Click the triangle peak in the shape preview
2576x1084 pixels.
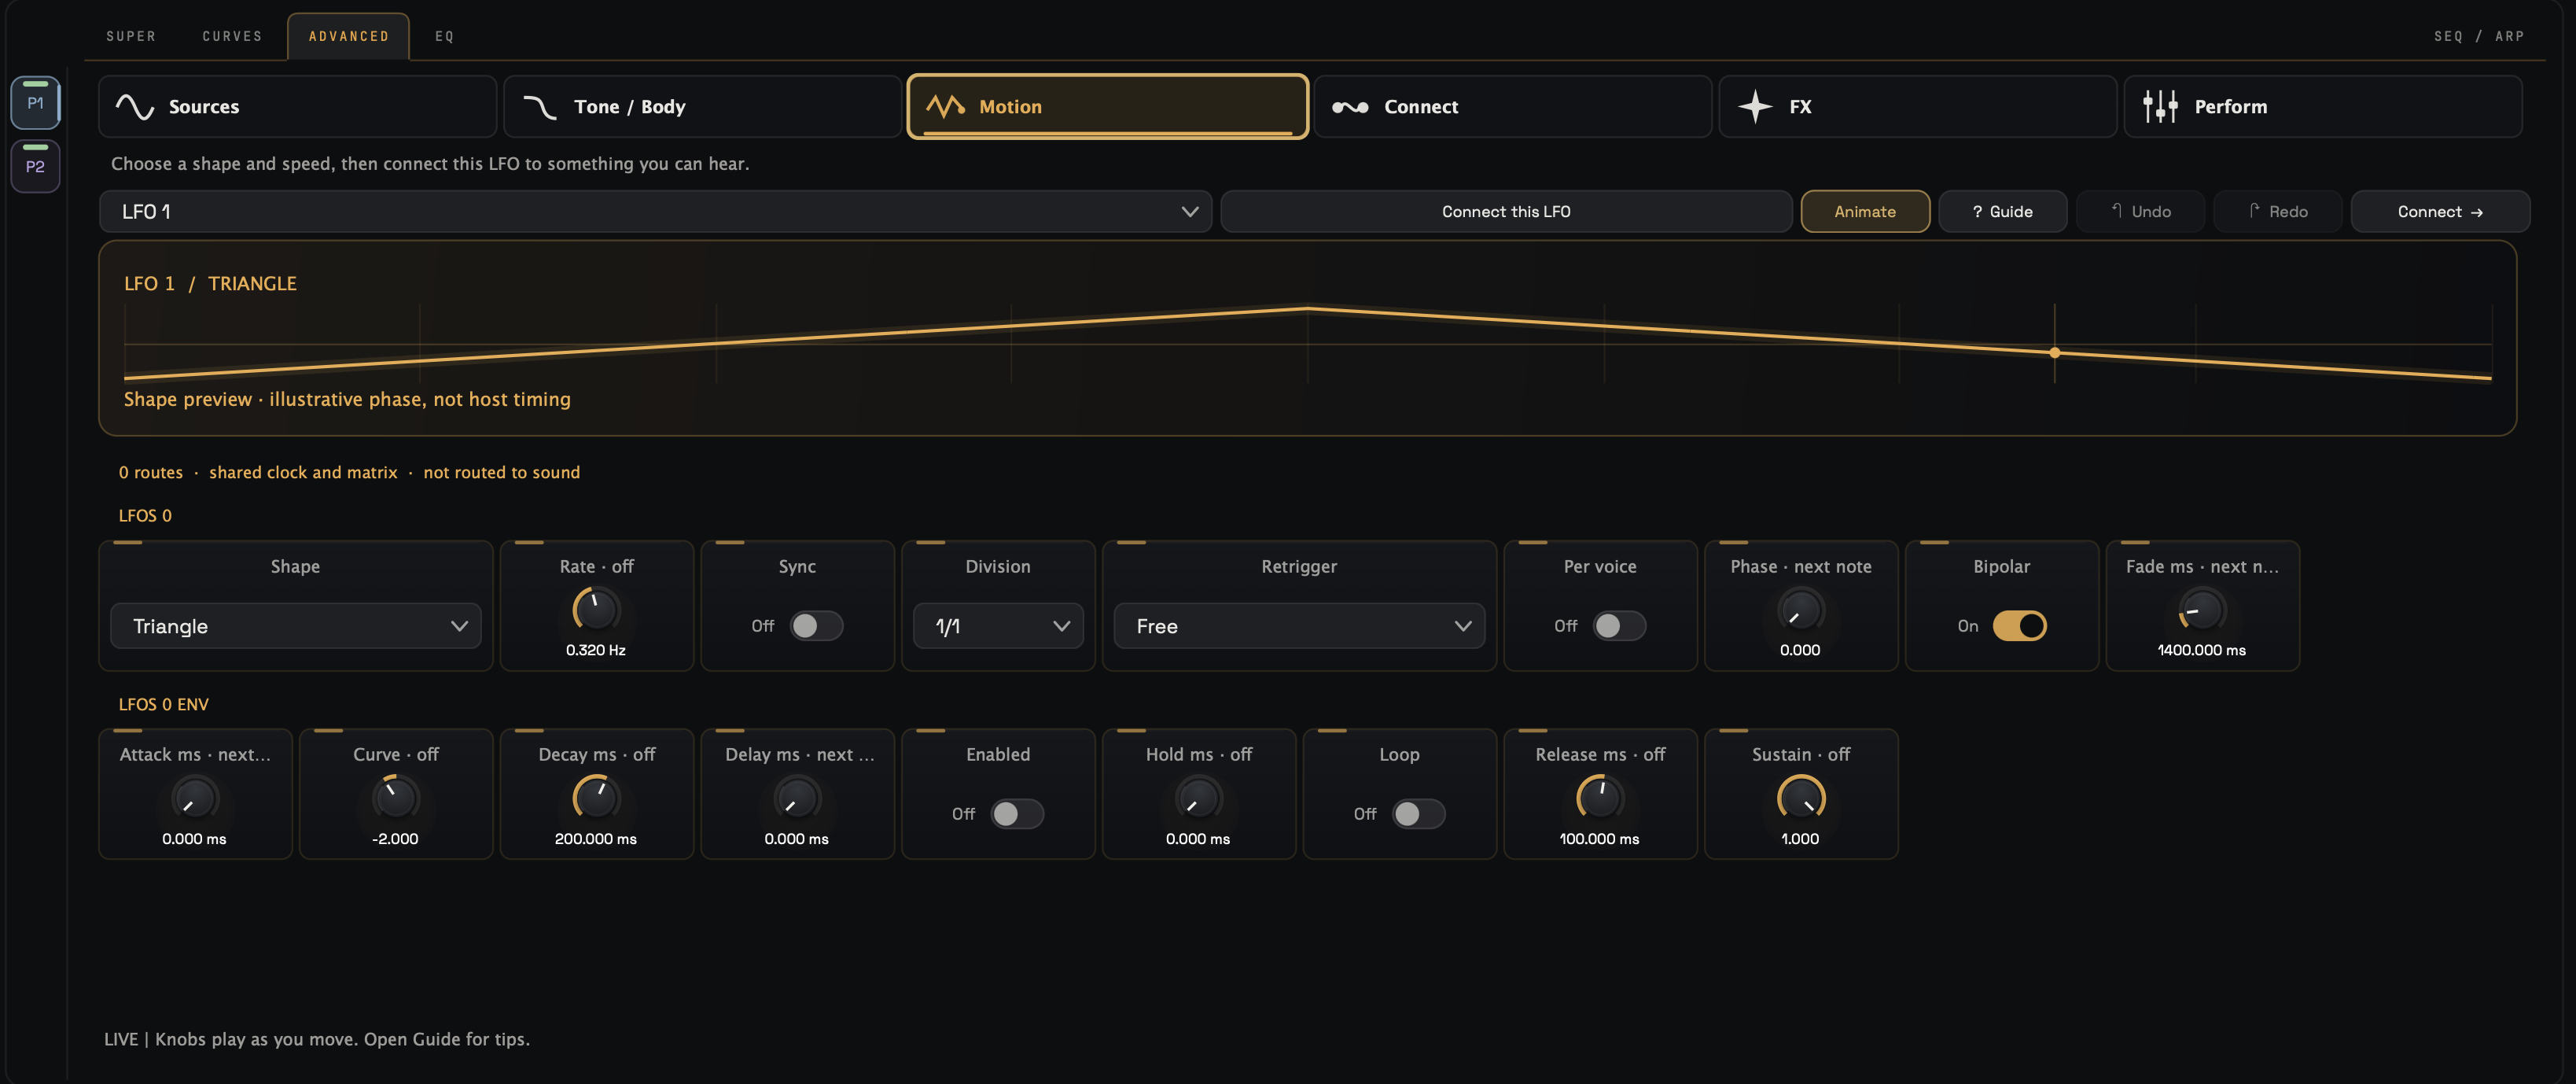tap(1308, 308)
